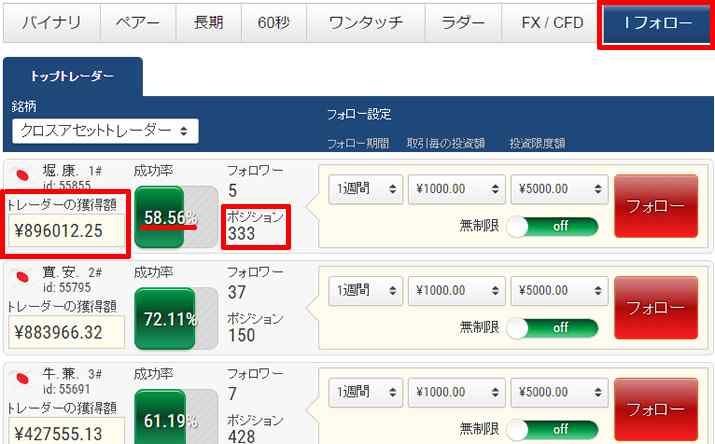
Task: Select the 長期 tab
Action: [x=208, y=23]
